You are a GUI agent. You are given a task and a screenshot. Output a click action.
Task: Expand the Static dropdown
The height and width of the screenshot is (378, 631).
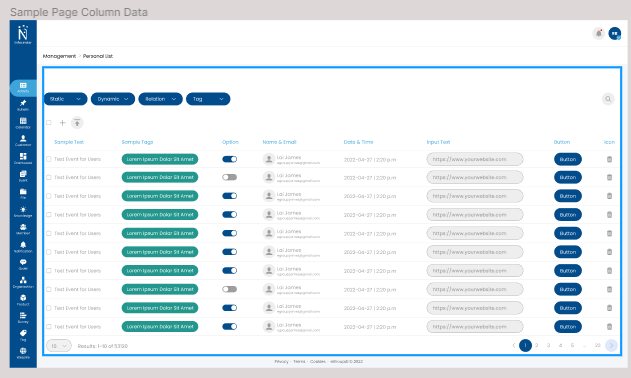click(65, 99)
